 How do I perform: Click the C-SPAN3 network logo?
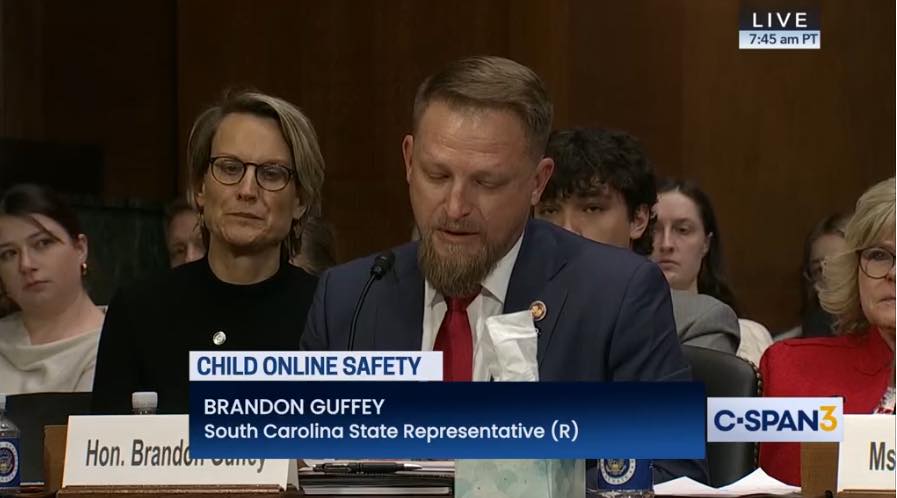coord(775,420)
